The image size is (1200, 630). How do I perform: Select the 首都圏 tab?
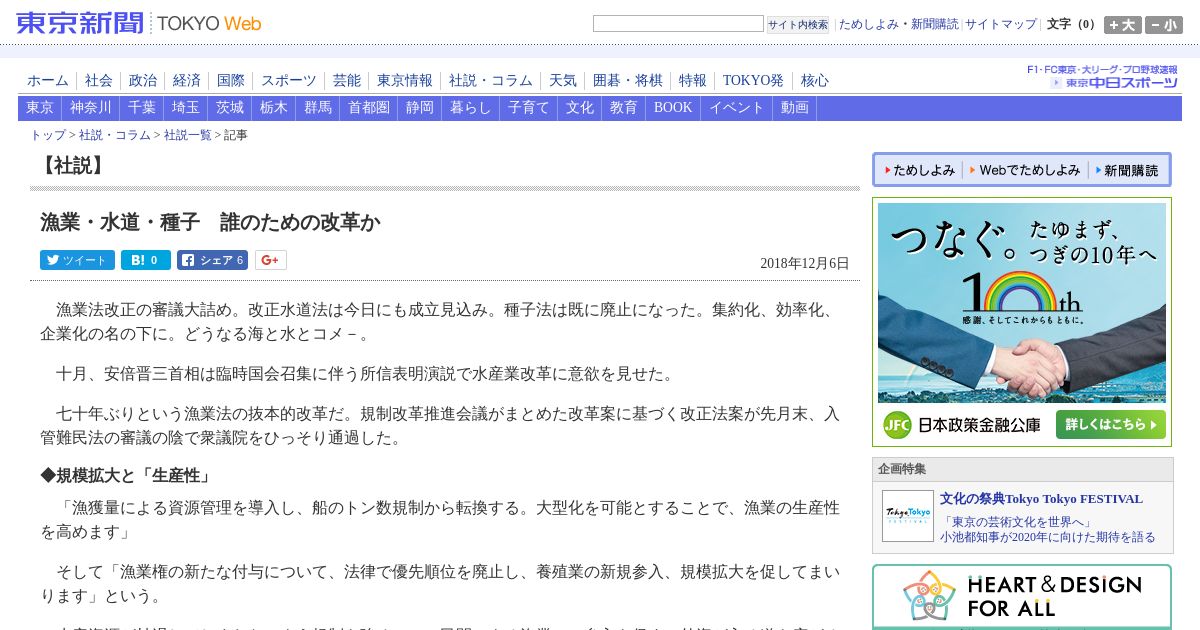click(369, 108)
